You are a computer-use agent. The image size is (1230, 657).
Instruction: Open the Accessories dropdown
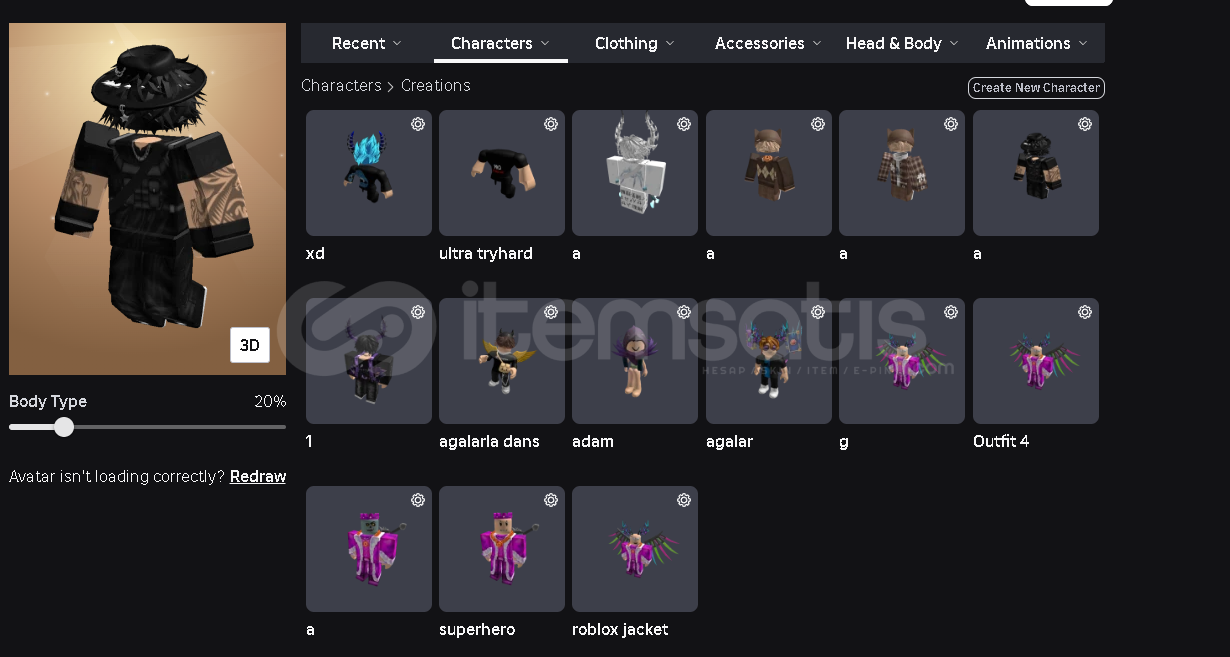(768, 43)
